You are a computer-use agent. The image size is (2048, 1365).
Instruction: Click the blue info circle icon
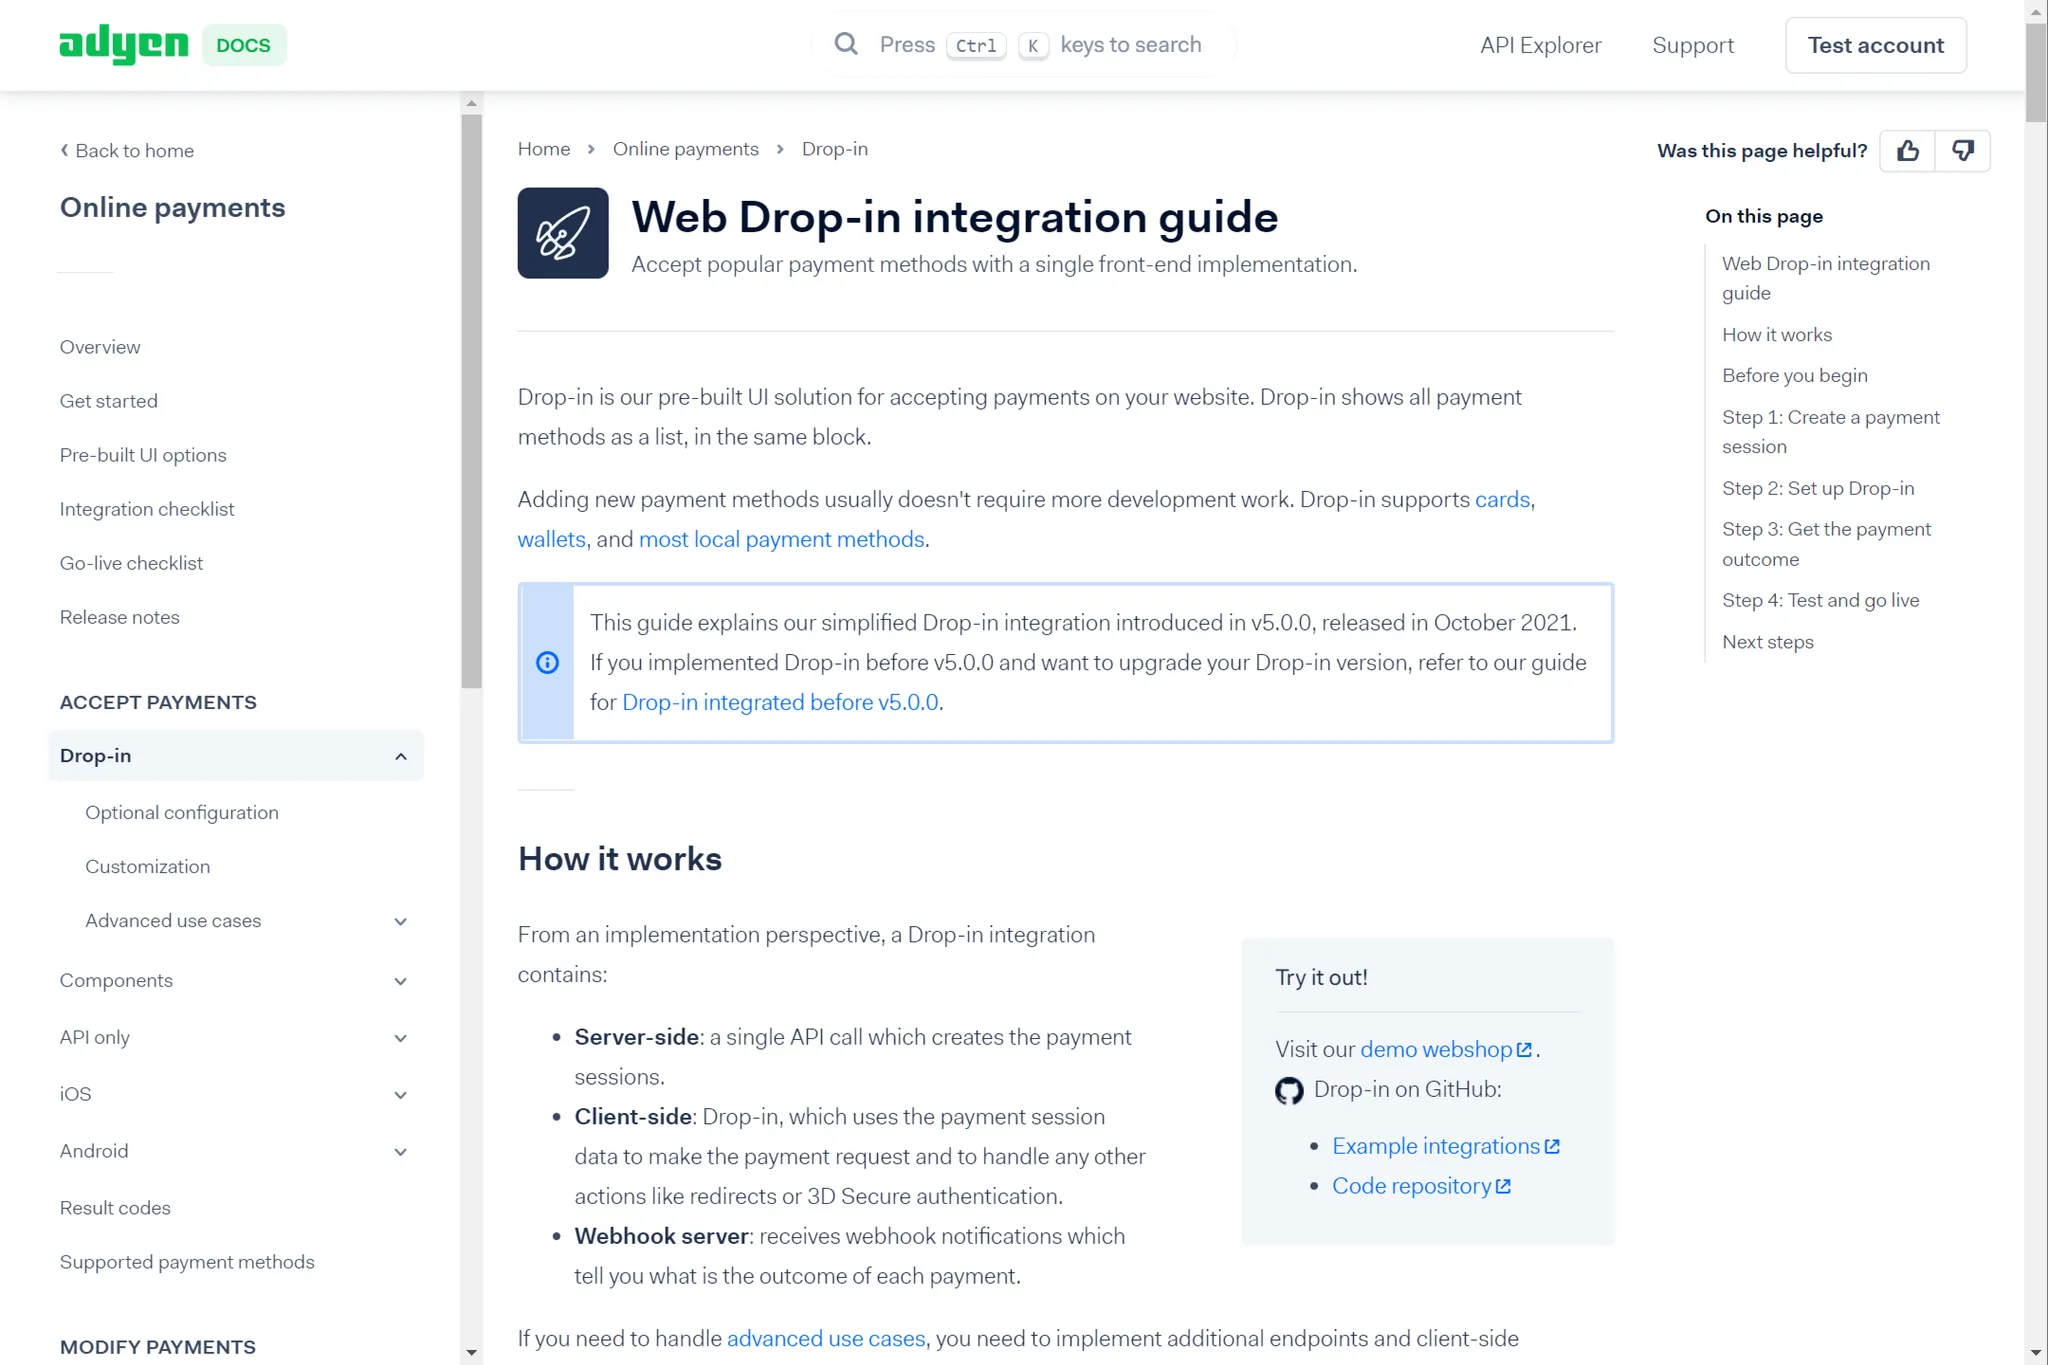(547, 662)
